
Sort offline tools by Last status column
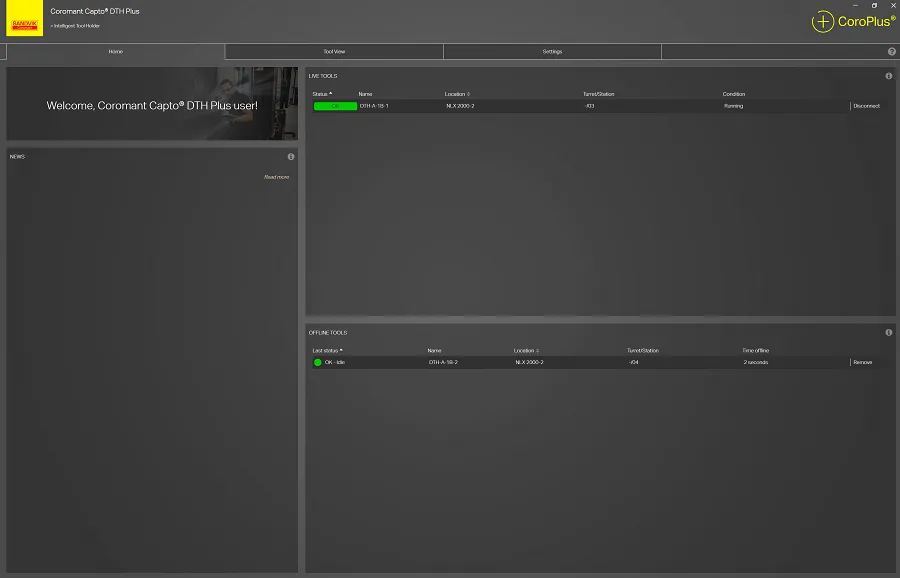coord(328,351)
